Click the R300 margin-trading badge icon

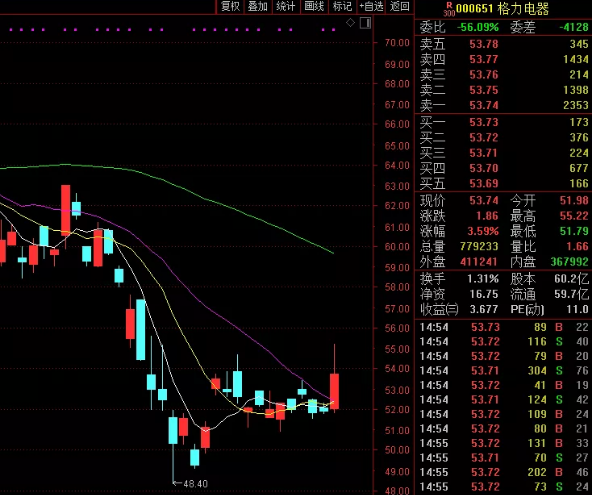[x=449, y=9]
